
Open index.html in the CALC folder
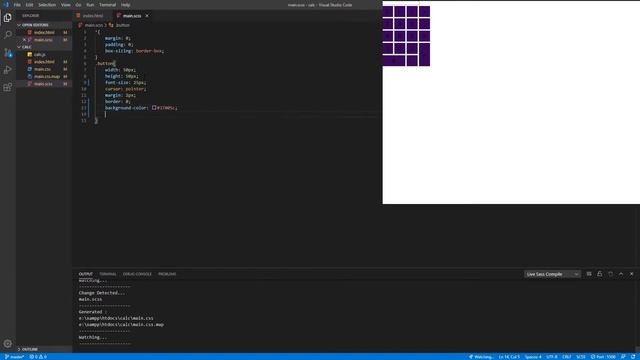pos(44,62)
